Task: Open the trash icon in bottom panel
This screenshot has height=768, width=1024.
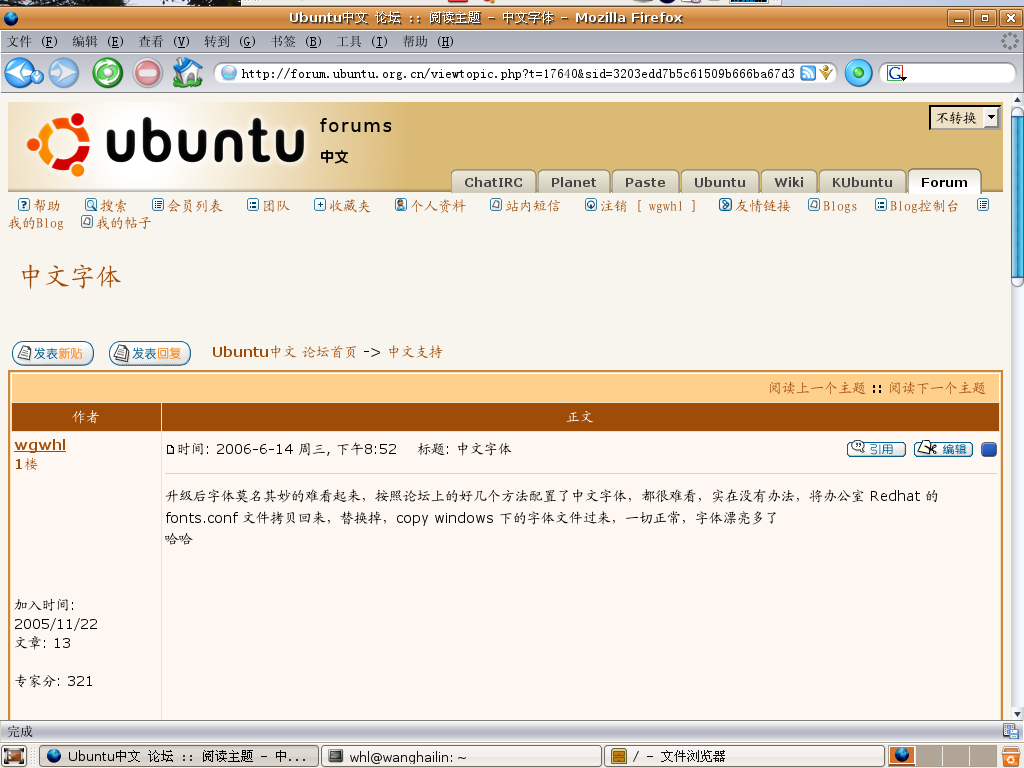Action: pos(1012,756)
